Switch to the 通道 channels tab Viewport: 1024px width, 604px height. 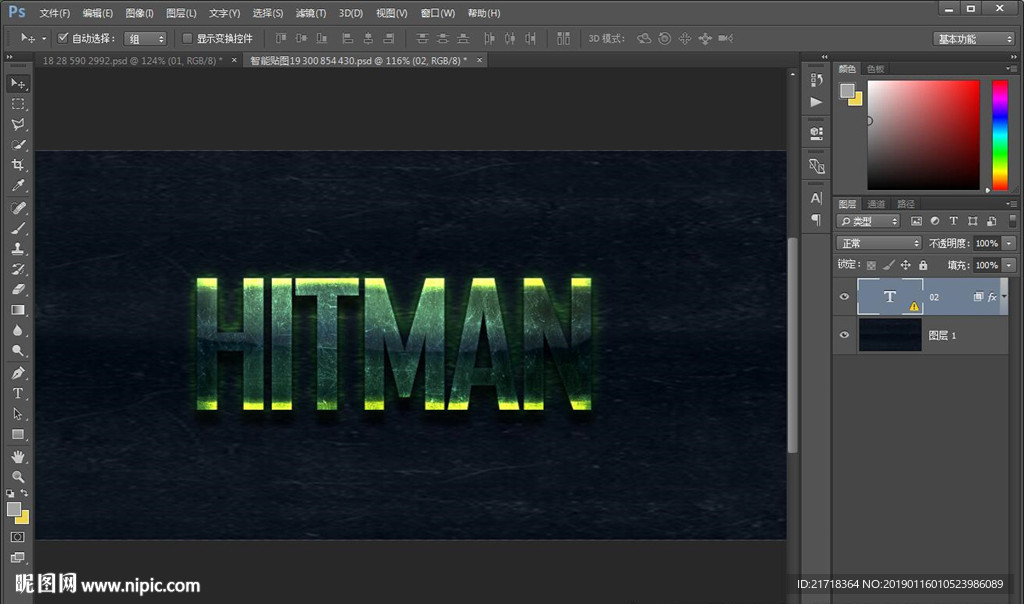[x=876, y=204]
